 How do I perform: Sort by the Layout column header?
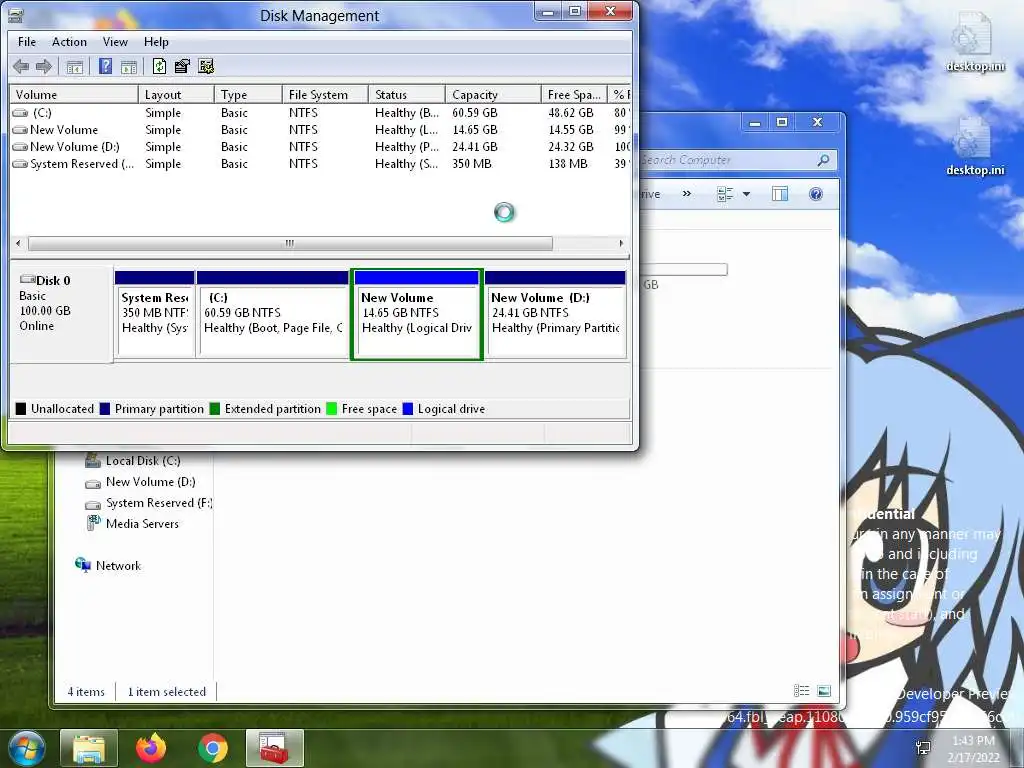pos(176,95)
